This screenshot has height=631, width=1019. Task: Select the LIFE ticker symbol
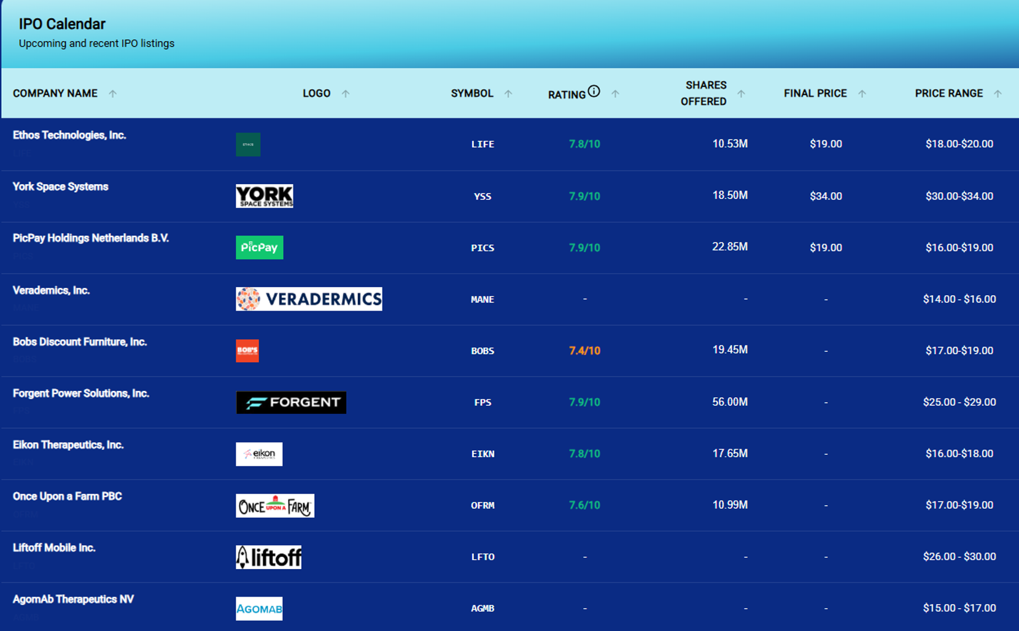483,144
